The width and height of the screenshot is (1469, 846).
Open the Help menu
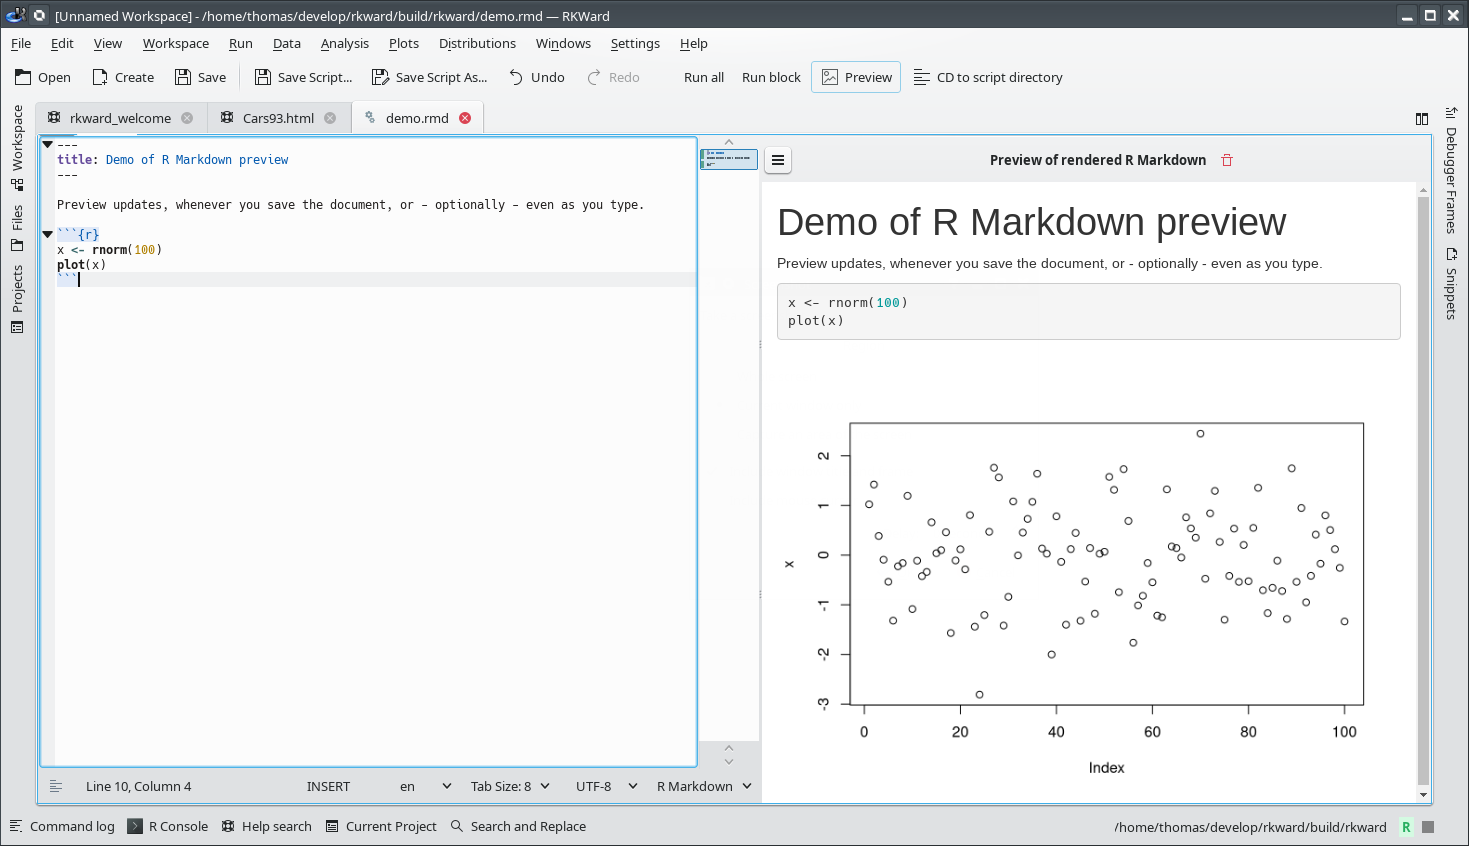tap(694, 43)
